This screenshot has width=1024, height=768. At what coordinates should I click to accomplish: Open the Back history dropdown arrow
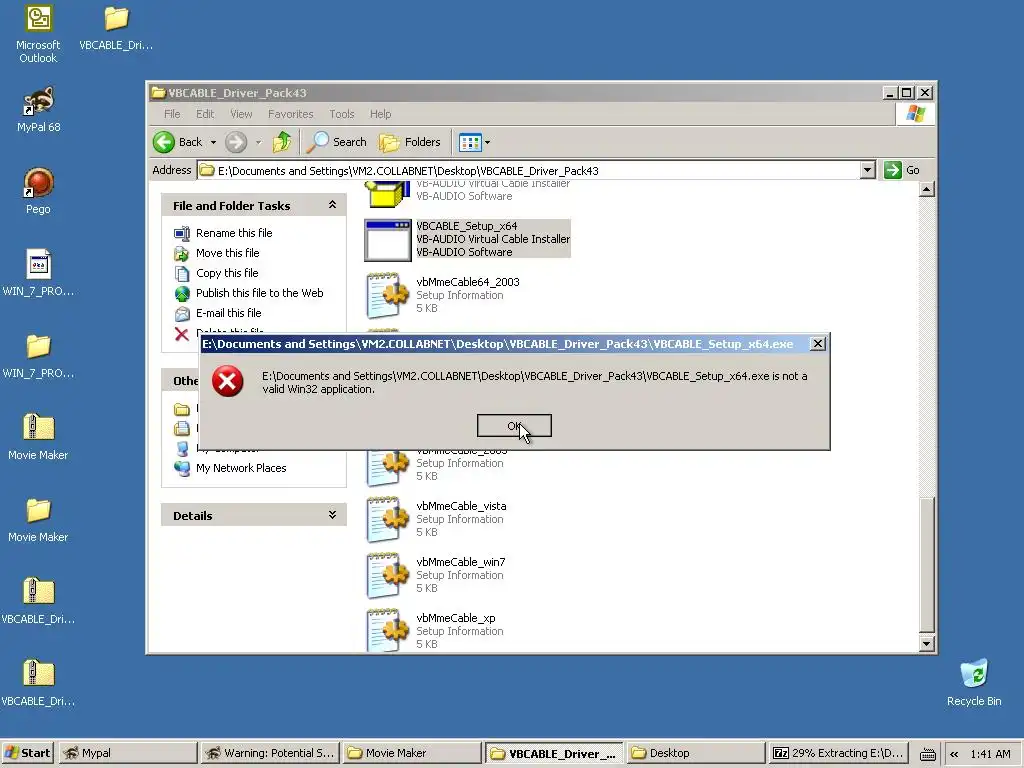pyautogui.click(x=213, y=142)
